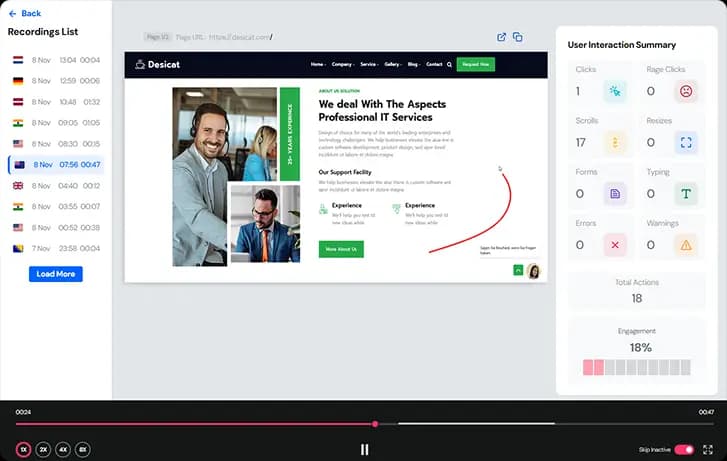Click green scroll-to-top icon in recording
Viewport: 727px width, 461px height.
pos(518,270)
